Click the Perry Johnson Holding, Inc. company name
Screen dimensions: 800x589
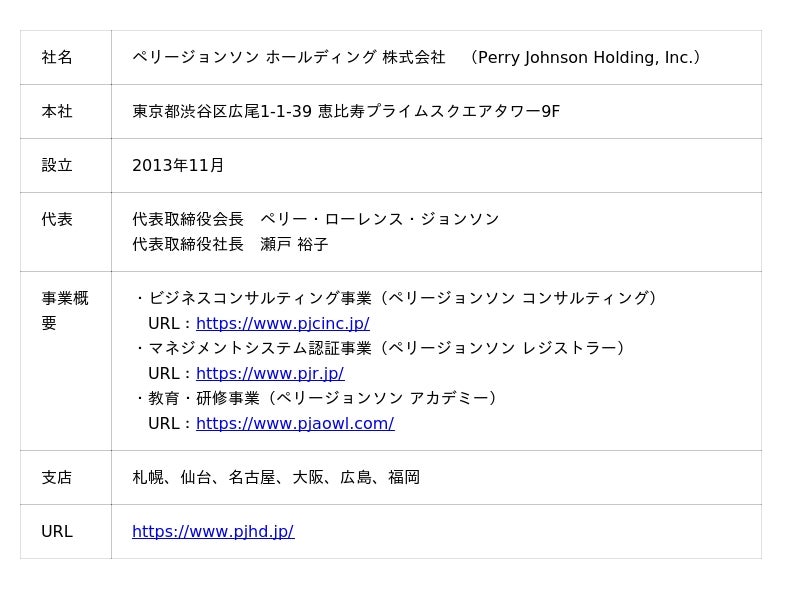coord(585,57)
